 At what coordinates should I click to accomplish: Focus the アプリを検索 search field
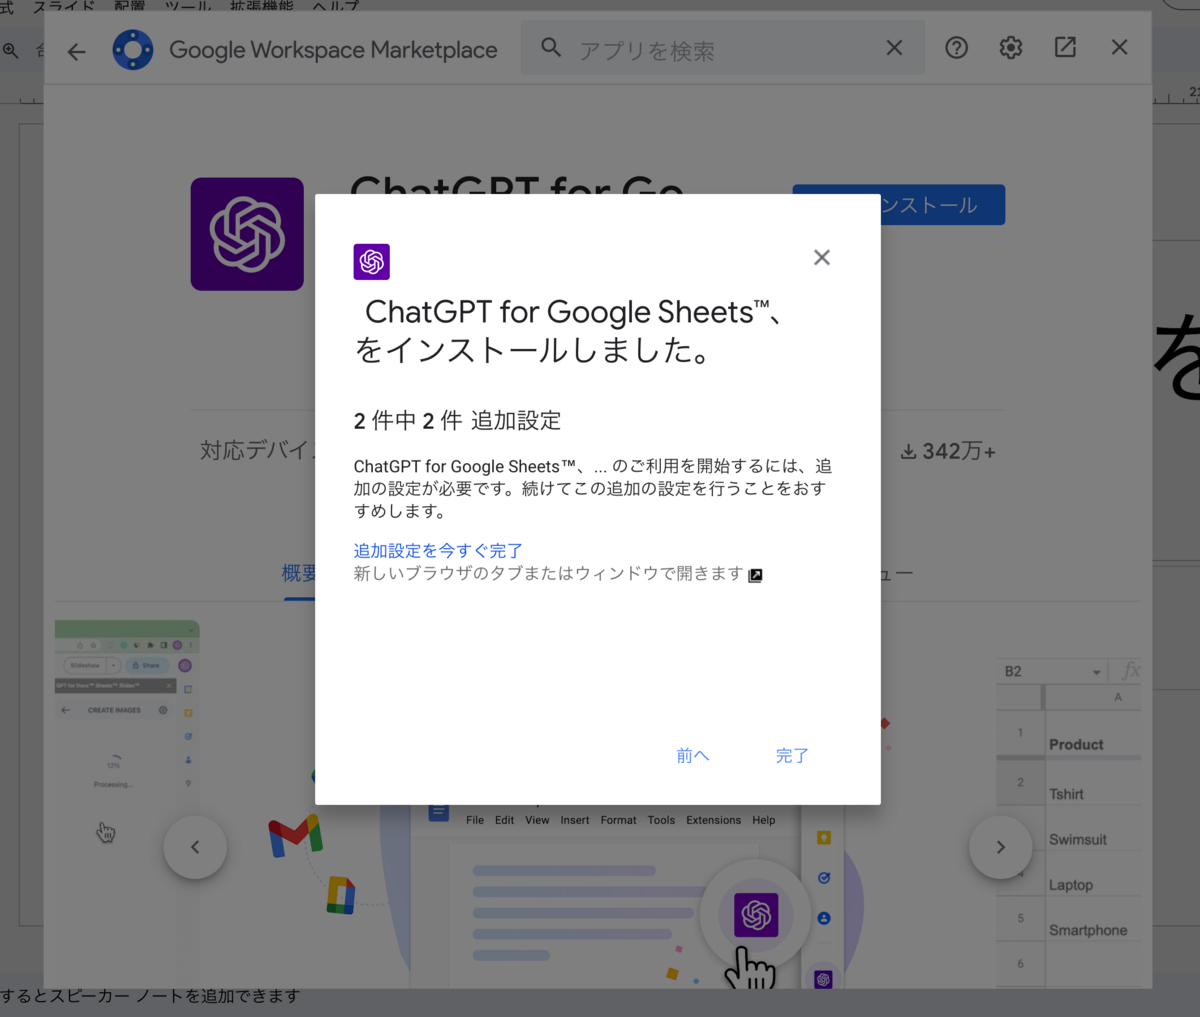(x=722, y=48)
